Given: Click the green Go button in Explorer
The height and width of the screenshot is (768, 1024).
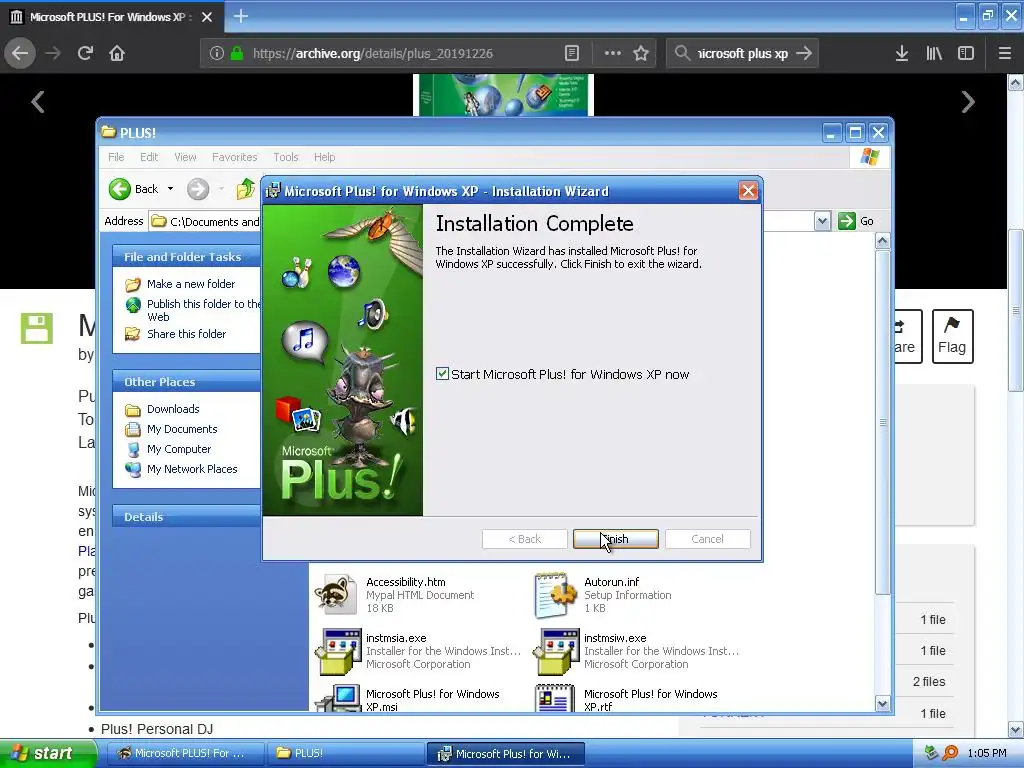Looking at the screenshot, I should tap(856, 221).
